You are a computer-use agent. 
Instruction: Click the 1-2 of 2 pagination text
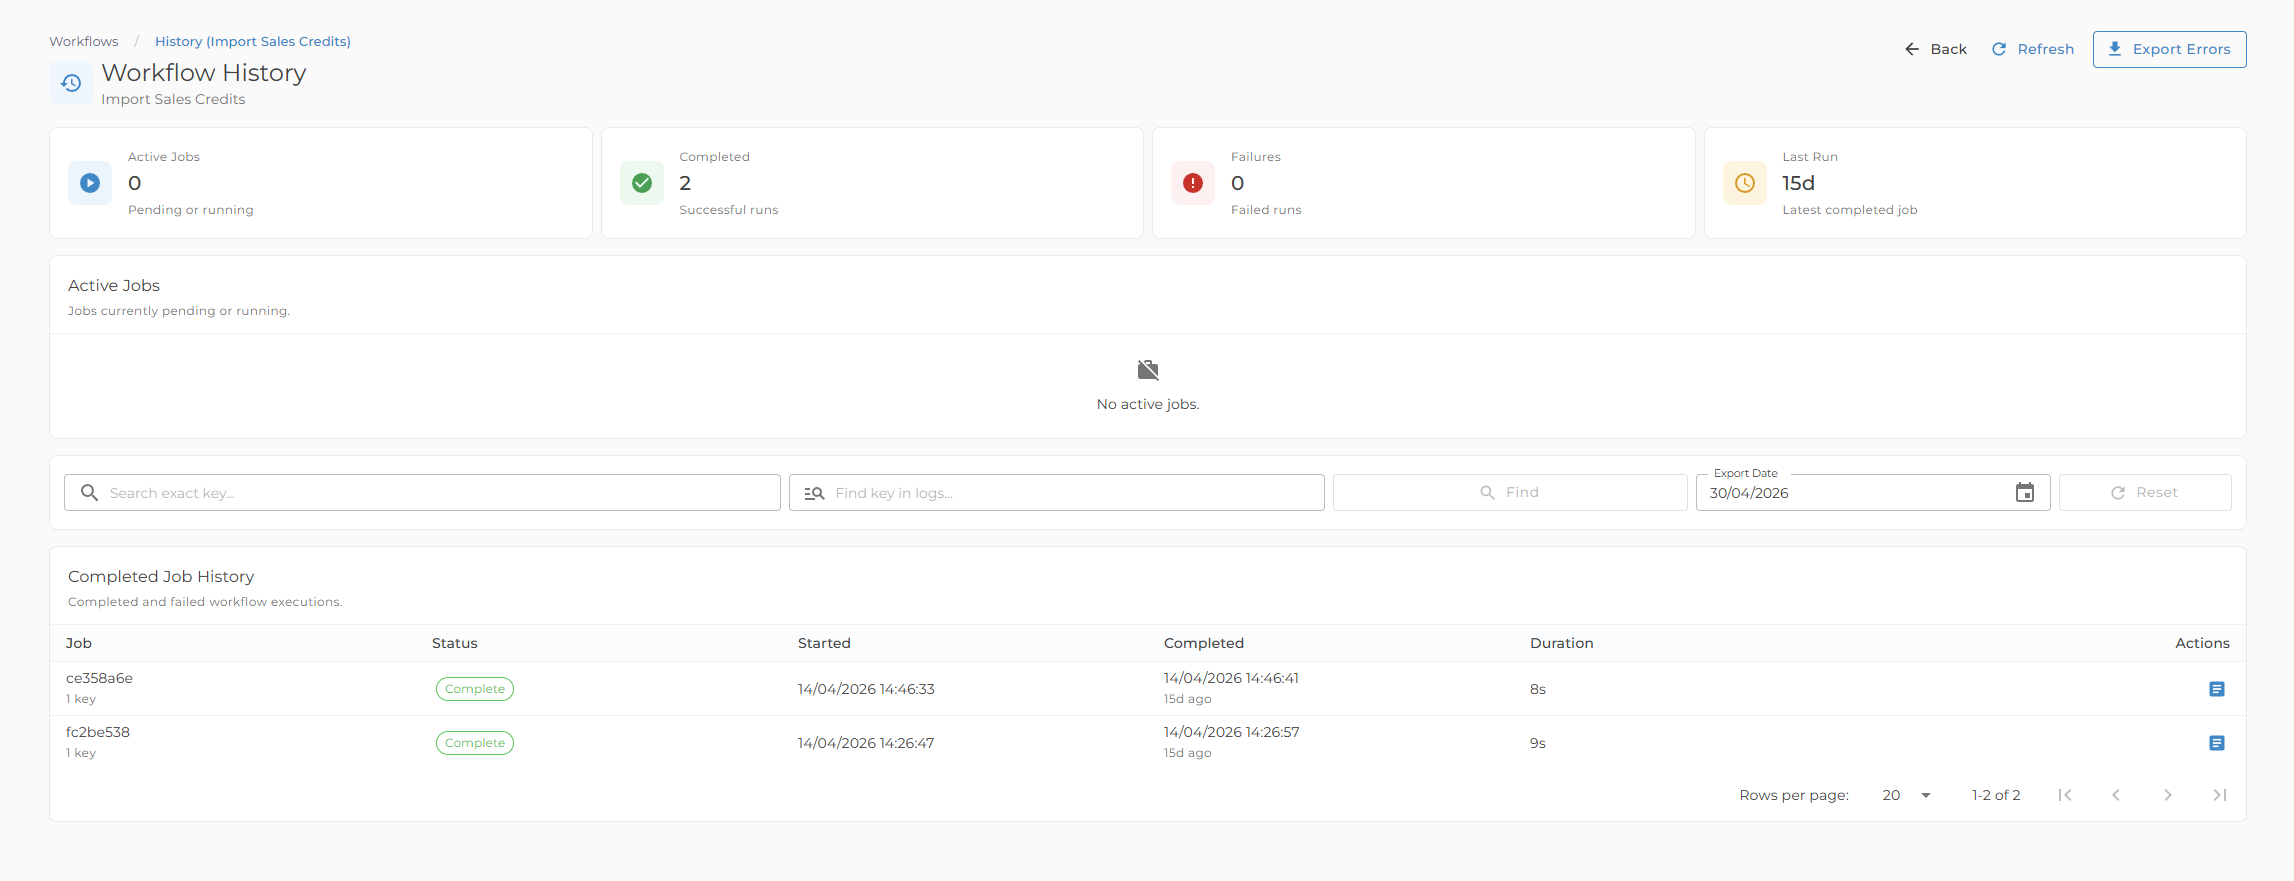tap(1996, 795)
